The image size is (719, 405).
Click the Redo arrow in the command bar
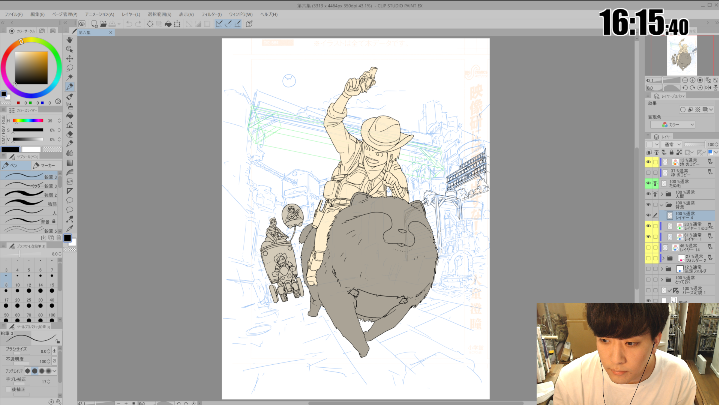[138, 23]
